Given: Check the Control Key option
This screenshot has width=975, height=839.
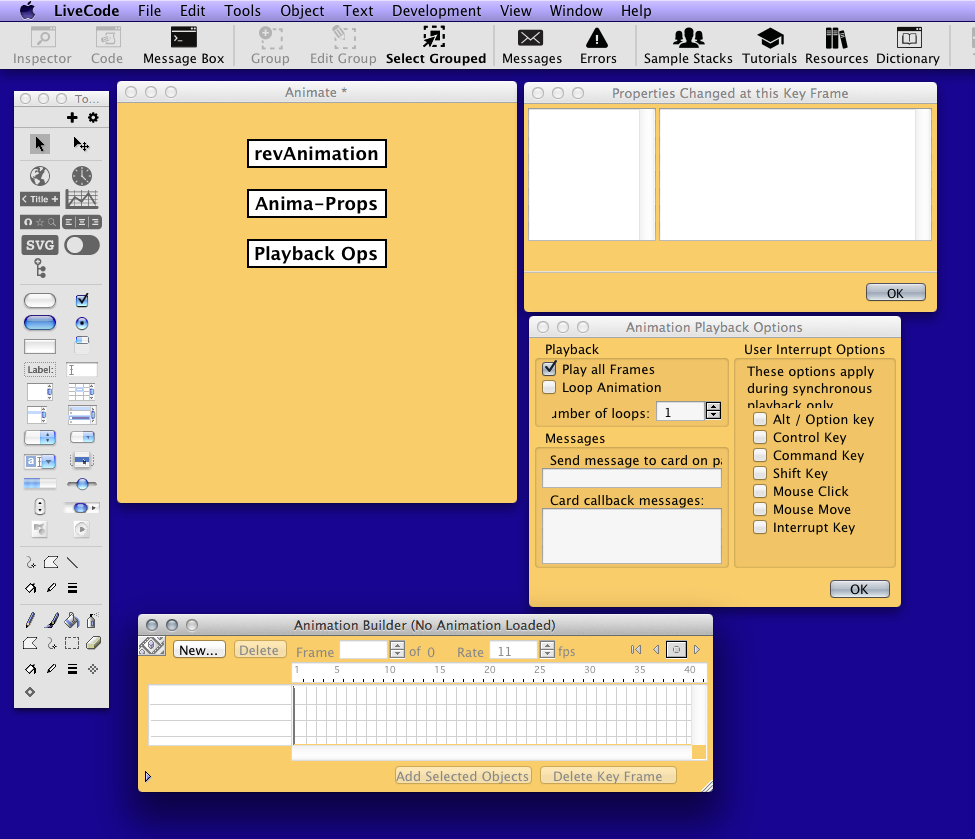Looking at the screenshot, I should (x=760, y=437).
